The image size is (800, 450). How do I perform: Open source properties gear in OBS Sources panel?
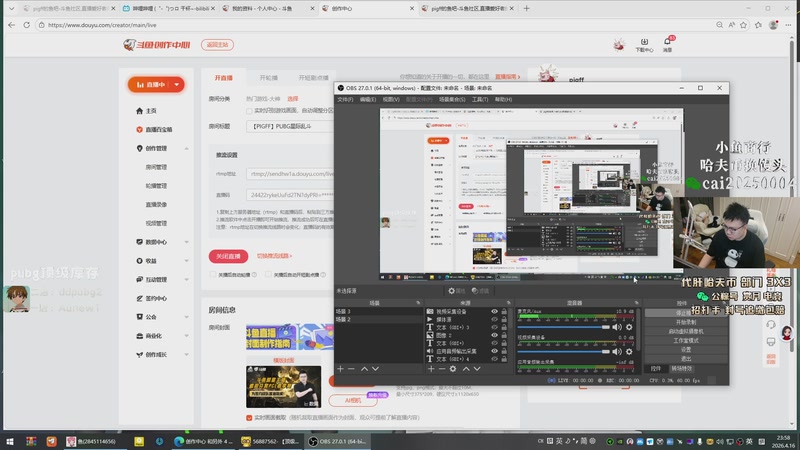(453, 369)
